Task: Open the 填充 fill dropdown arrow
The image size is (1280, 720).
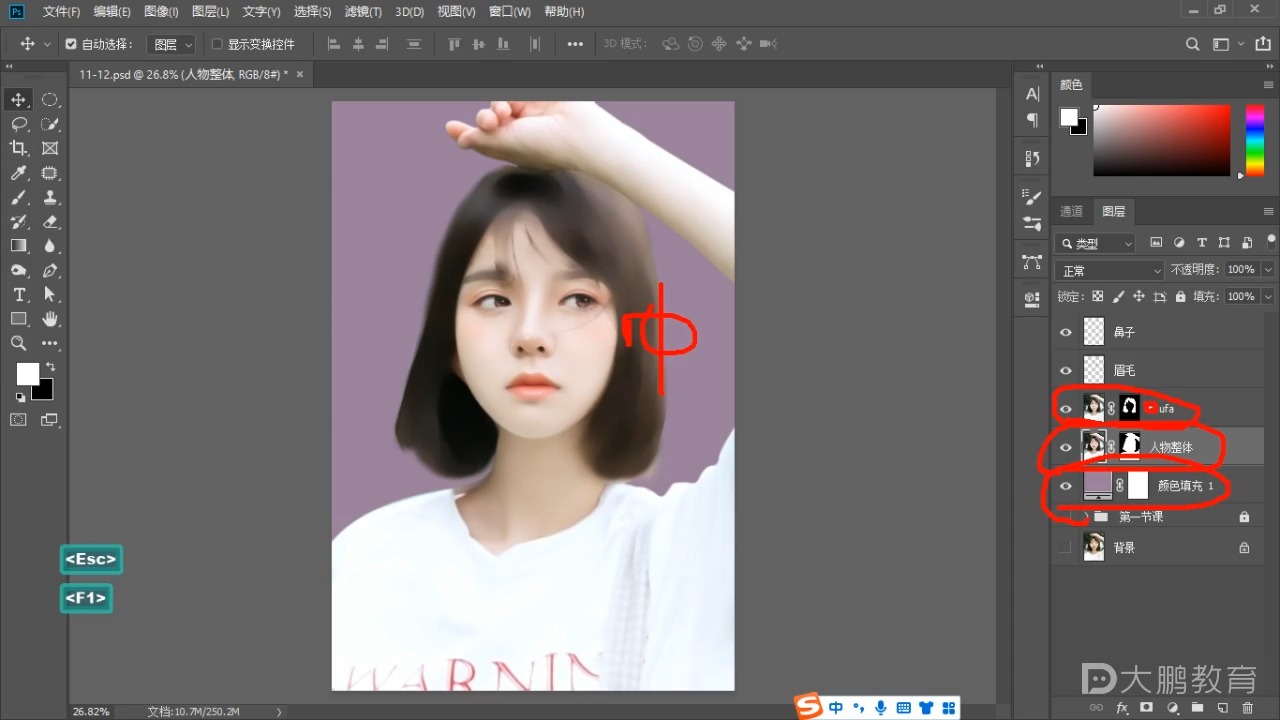Action: click(1268, 297)
